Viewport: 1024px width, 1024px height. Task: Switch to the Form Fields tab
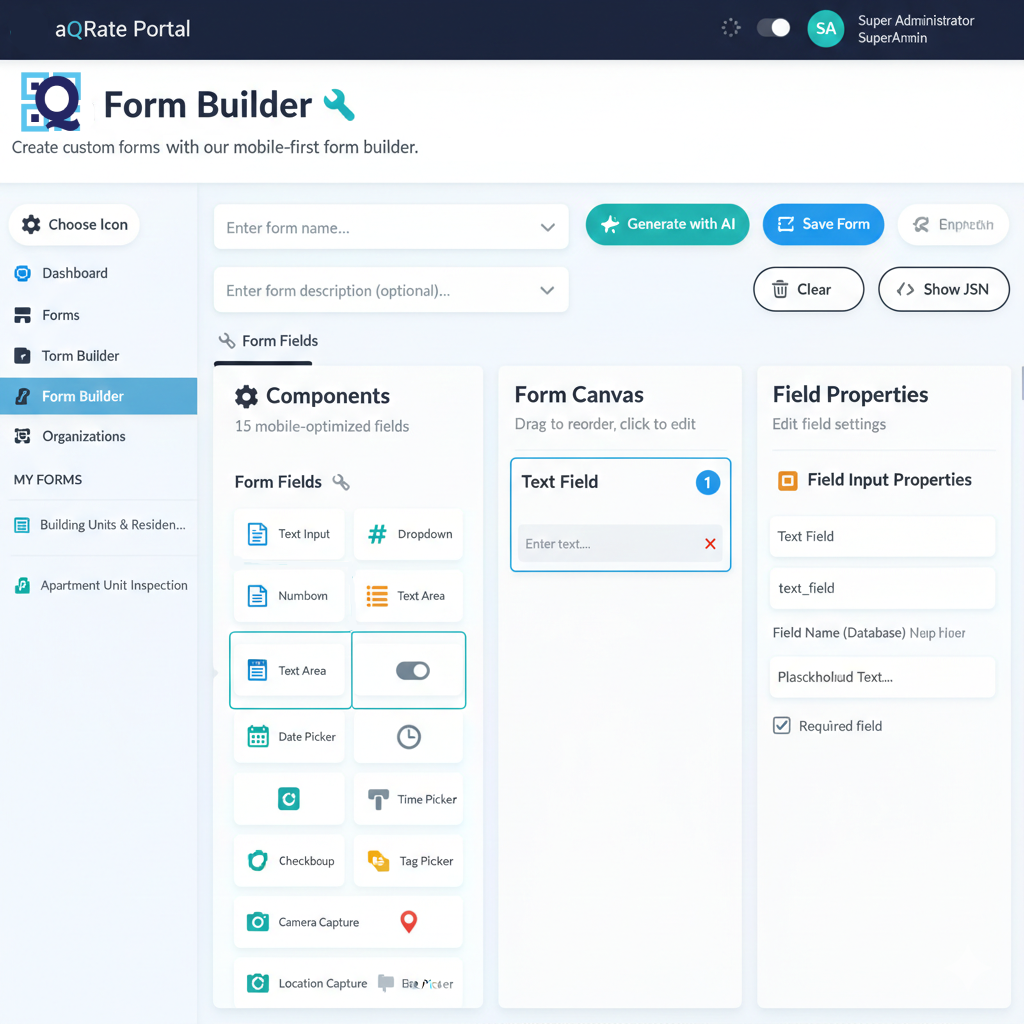tap(268, 341)
